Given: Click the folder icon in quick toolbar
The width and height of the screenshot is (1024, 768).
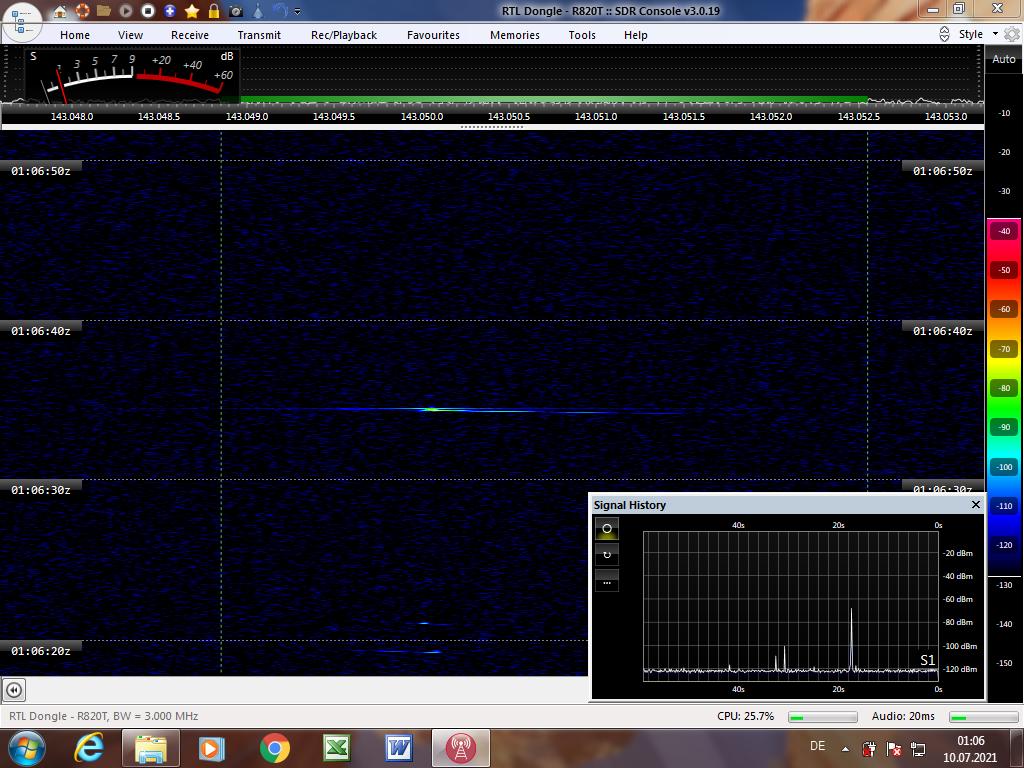Looking at the screenshot, I should coord(104,11).
